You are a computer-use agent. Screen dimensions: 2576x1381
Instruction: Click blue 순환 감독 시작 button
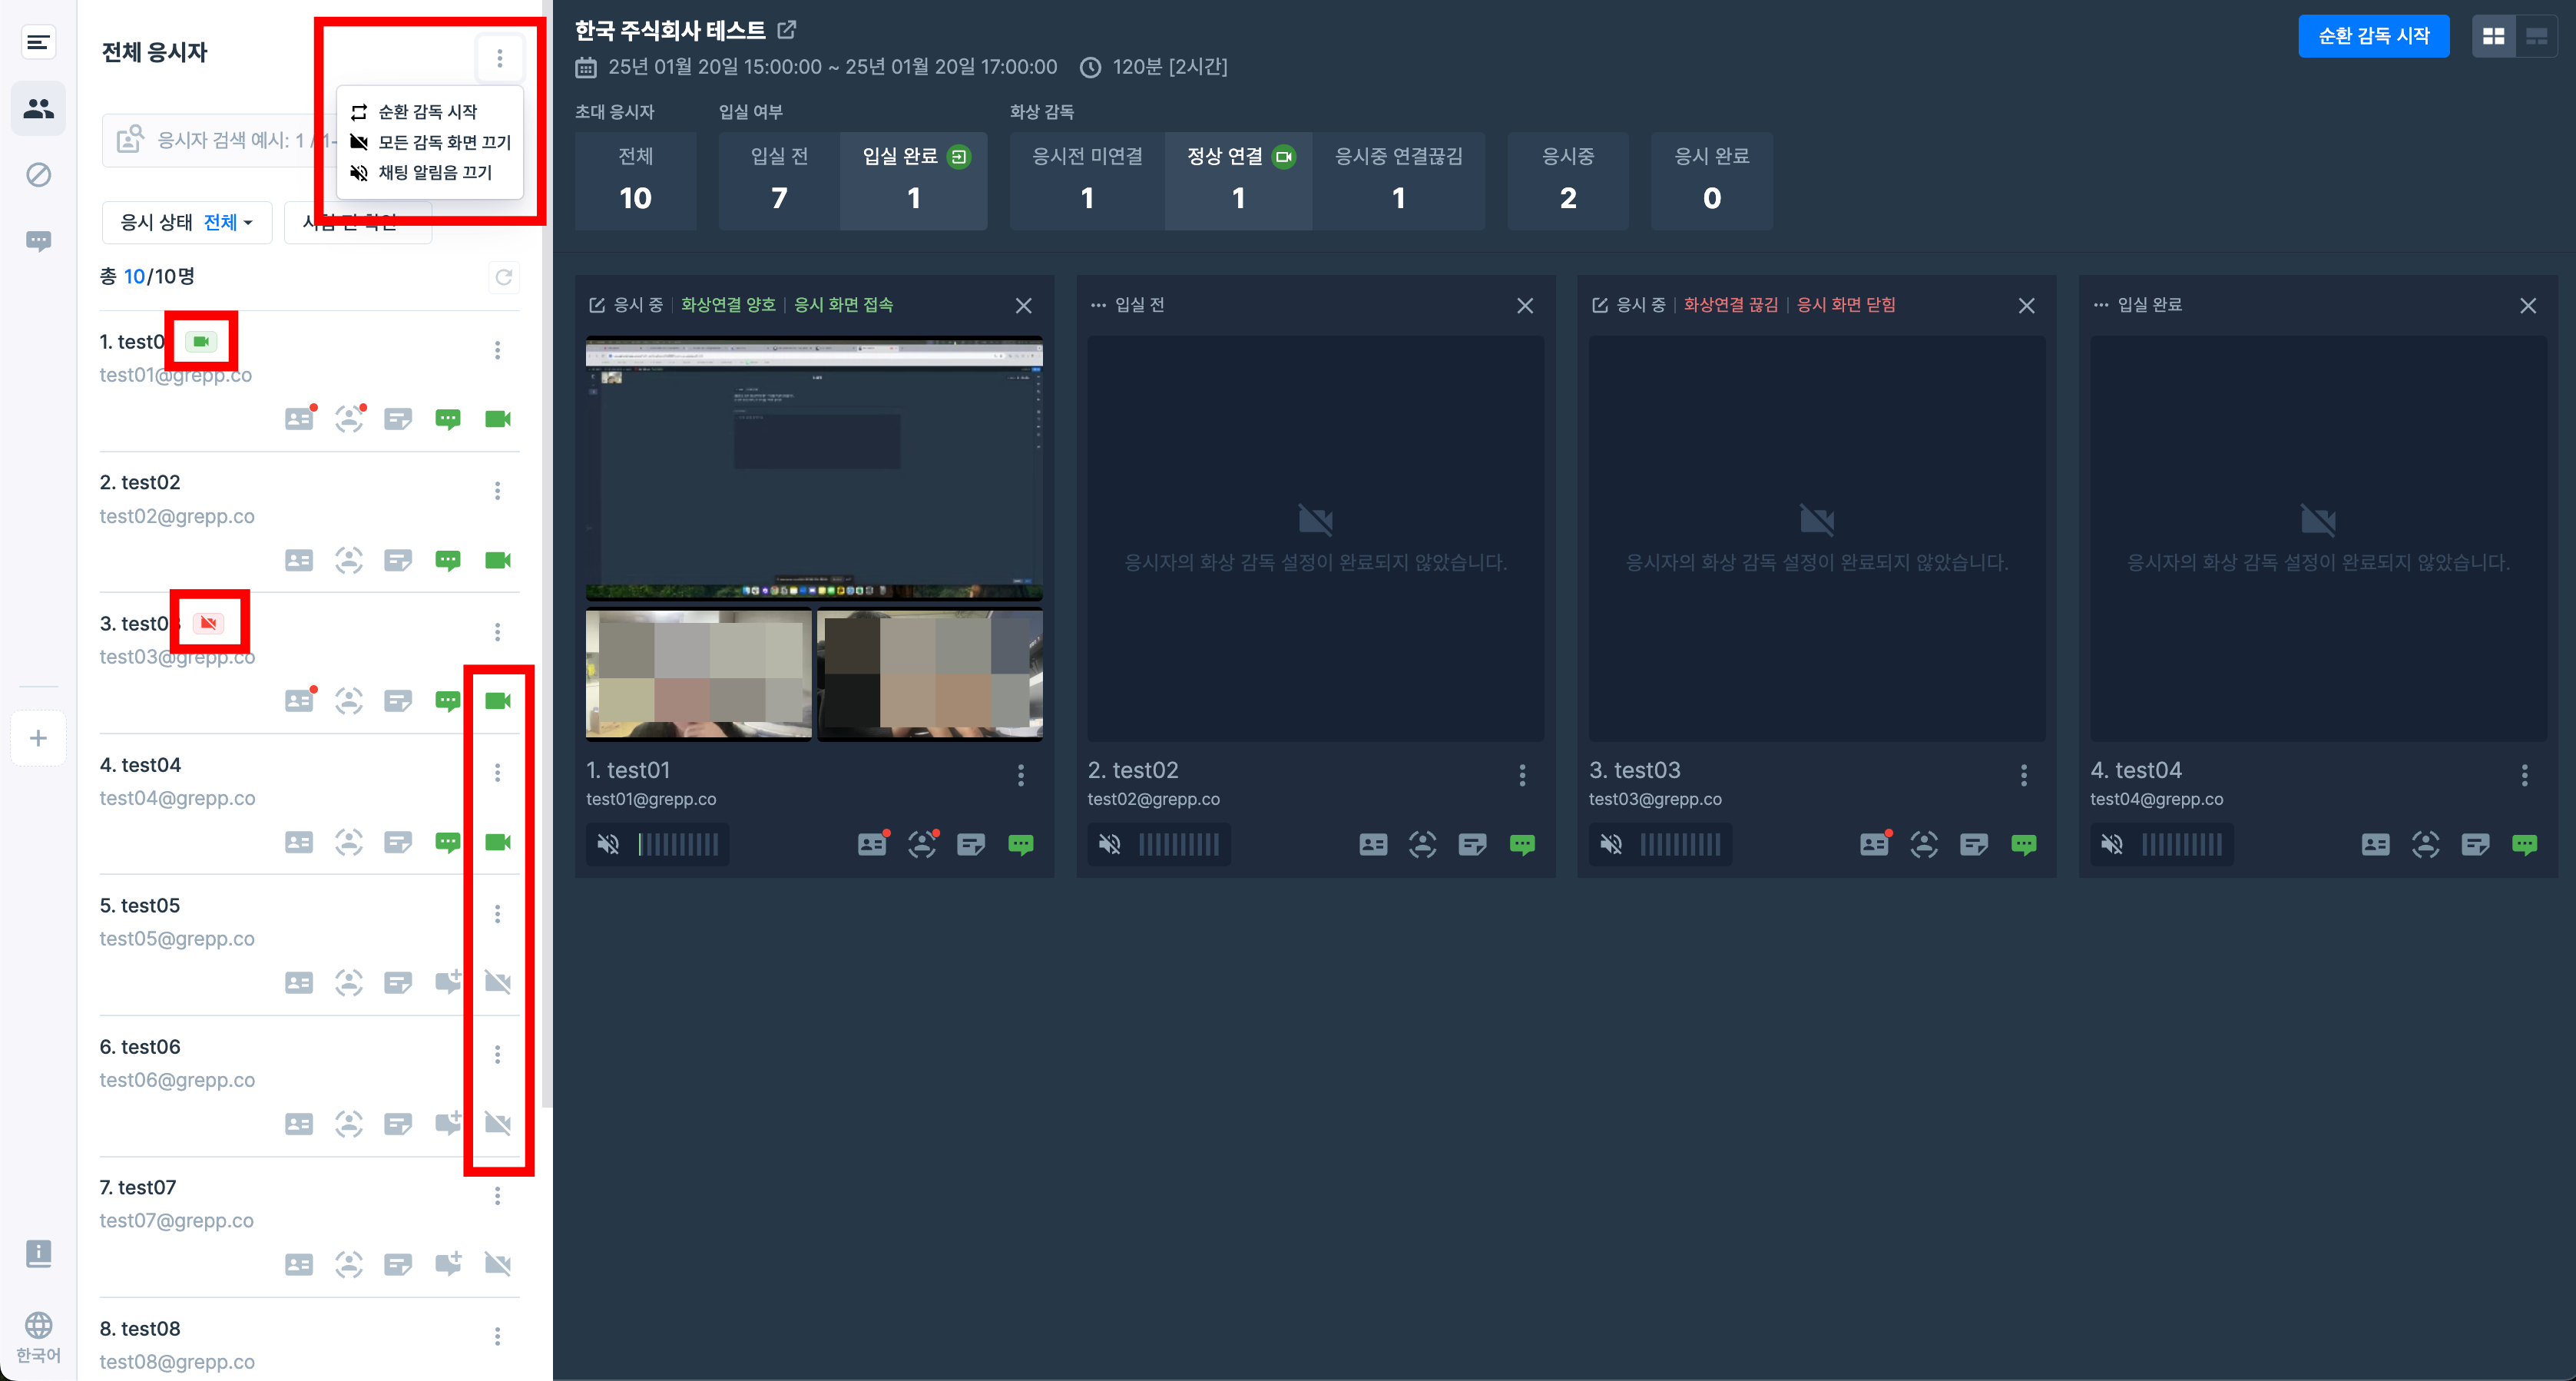(x=2373, y=36)
